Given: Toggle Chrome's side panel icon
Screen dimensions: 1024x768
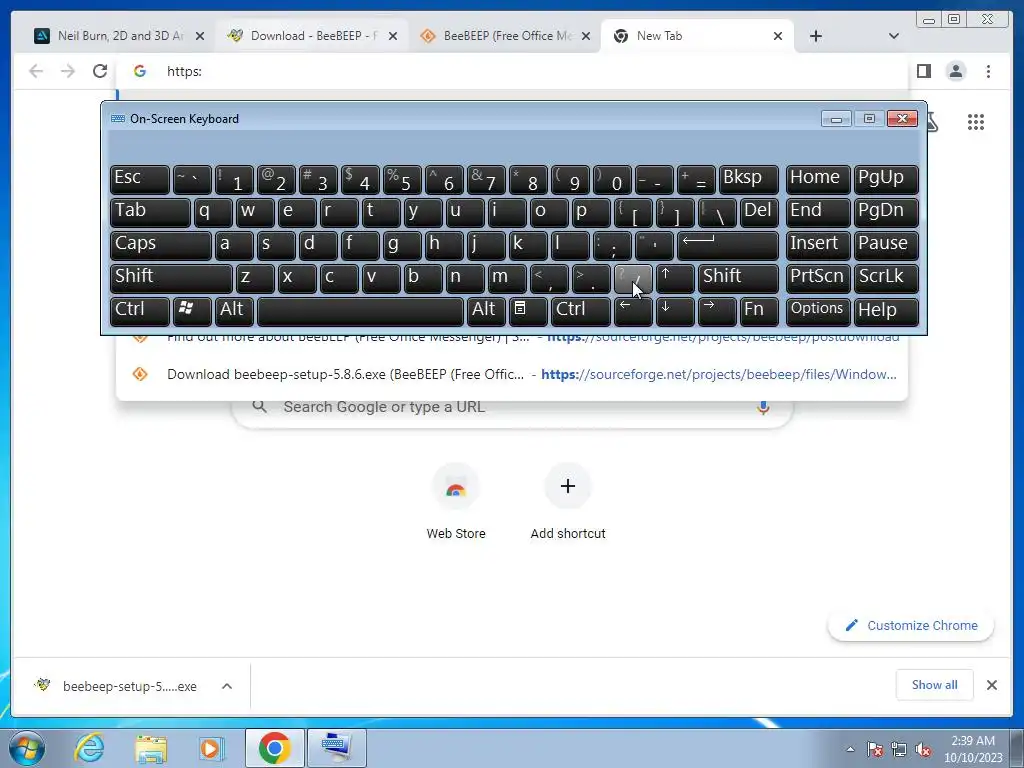Looking at the screenshot, I should [x=923, y=71].
